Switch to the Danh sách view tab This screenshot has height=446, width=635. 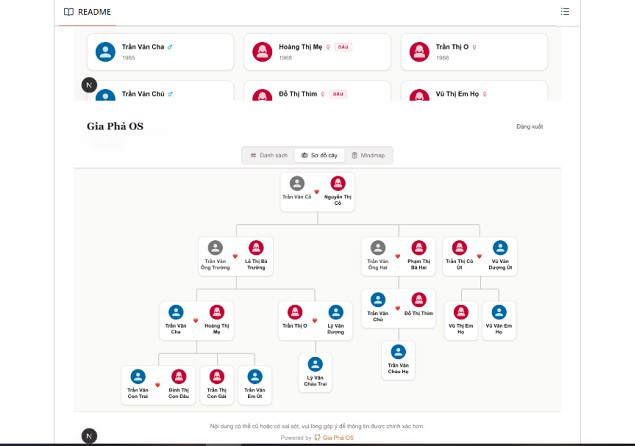click(x=268, y=156)
